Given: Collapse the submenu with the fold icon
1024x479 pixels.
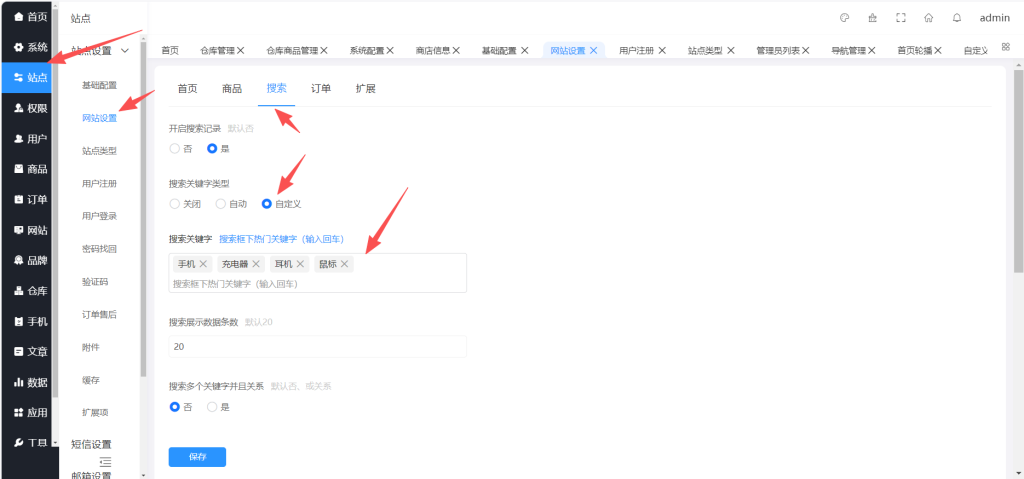Looking at the screenshot, I should (106, 461).
